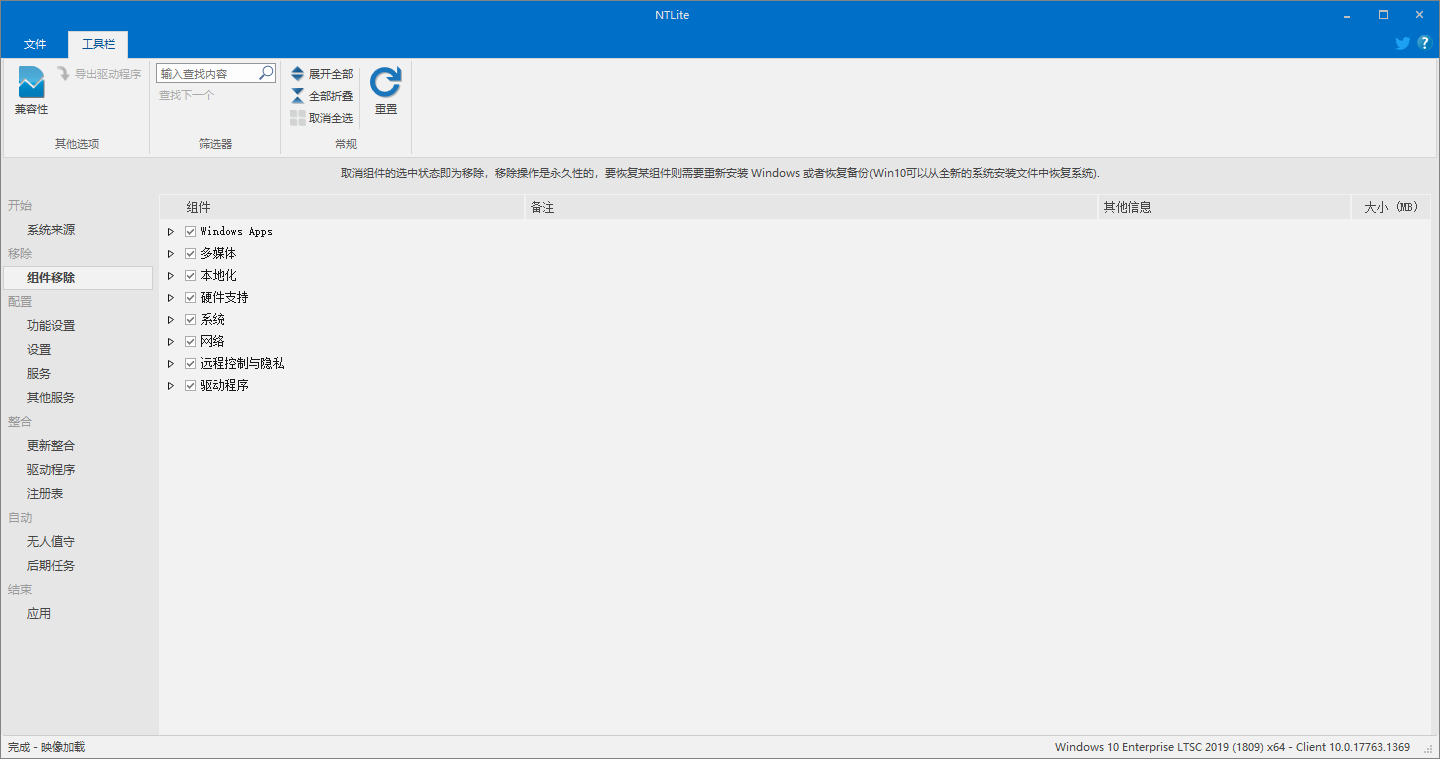The image size is (1440, 759).
Task: Click 全部折叠 collapse all icon
Action: [298, 96]
